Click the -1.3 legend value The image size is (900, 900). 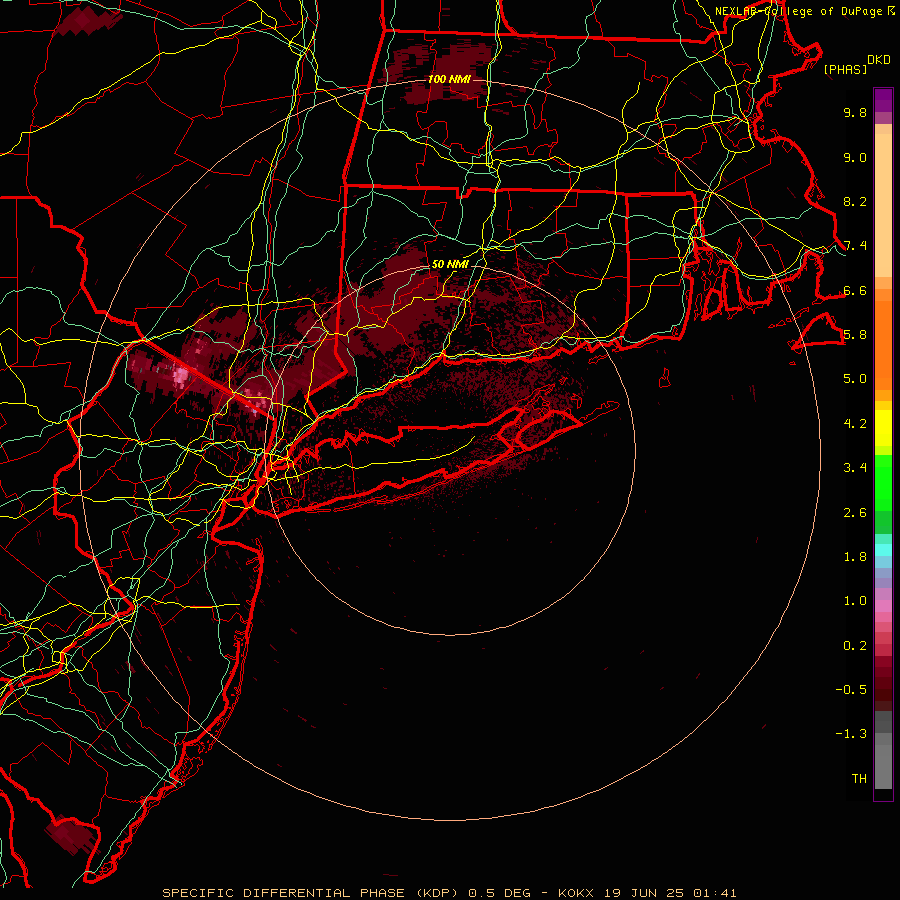851,734
